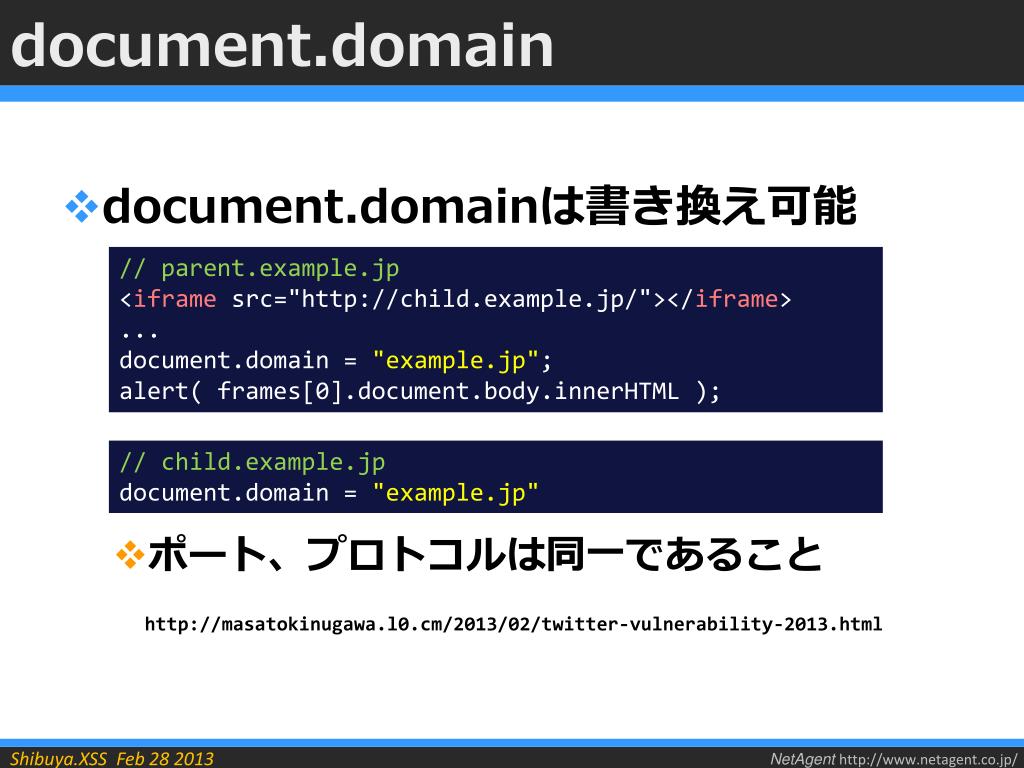The width and height of the screenshot is (1024, 768).
Task: Click the slide title "document.domain"
Action: point(282,45)
